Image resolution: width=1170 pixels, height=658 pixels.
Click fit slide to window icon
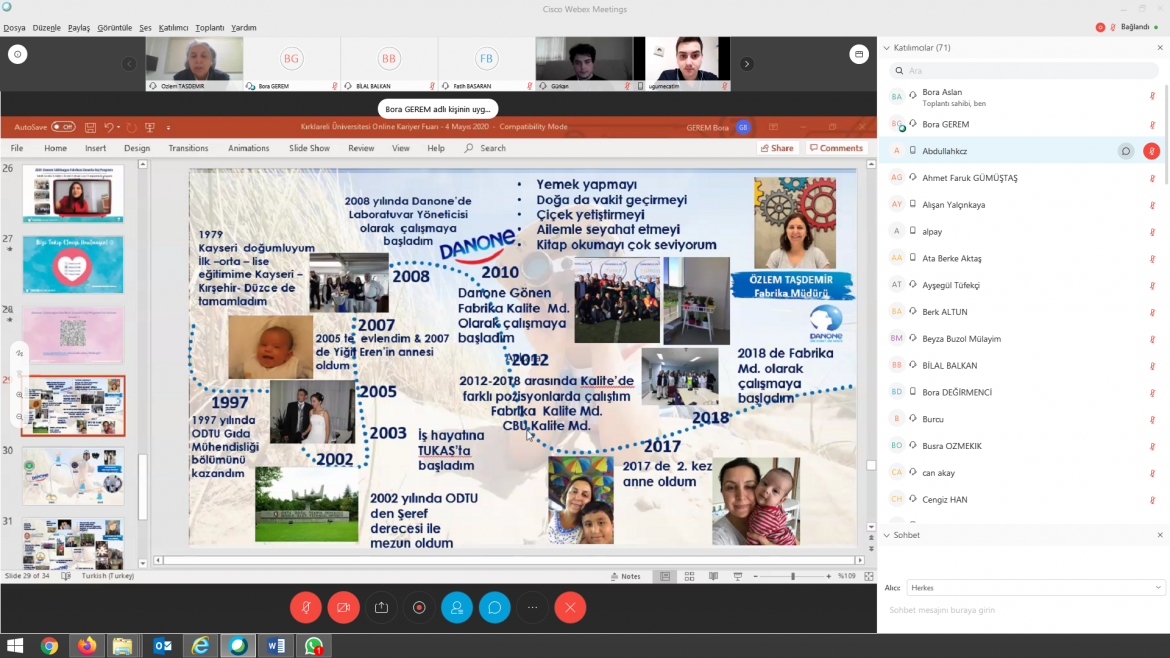869,576
